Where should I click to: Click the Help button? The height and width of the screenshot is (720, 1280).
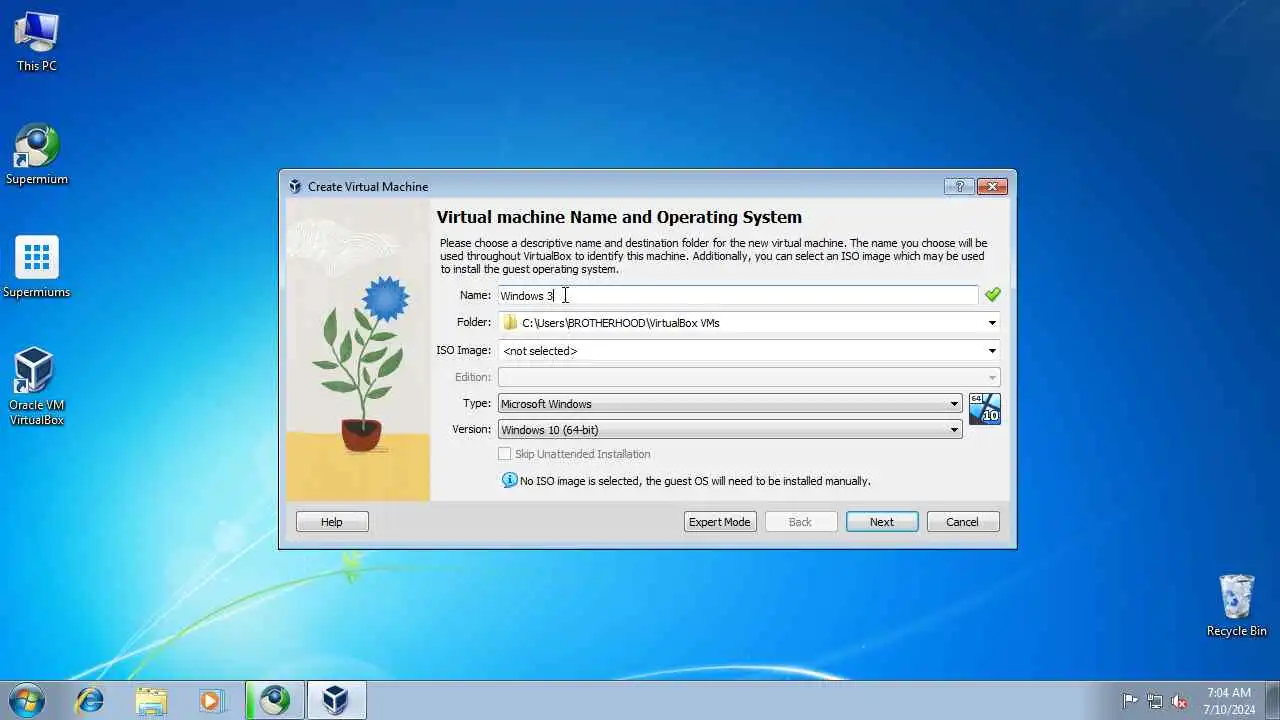332,522
